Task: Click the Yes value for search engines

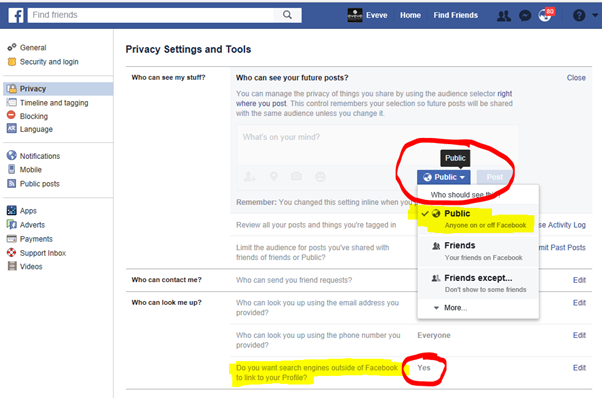Action: (424, 368)
